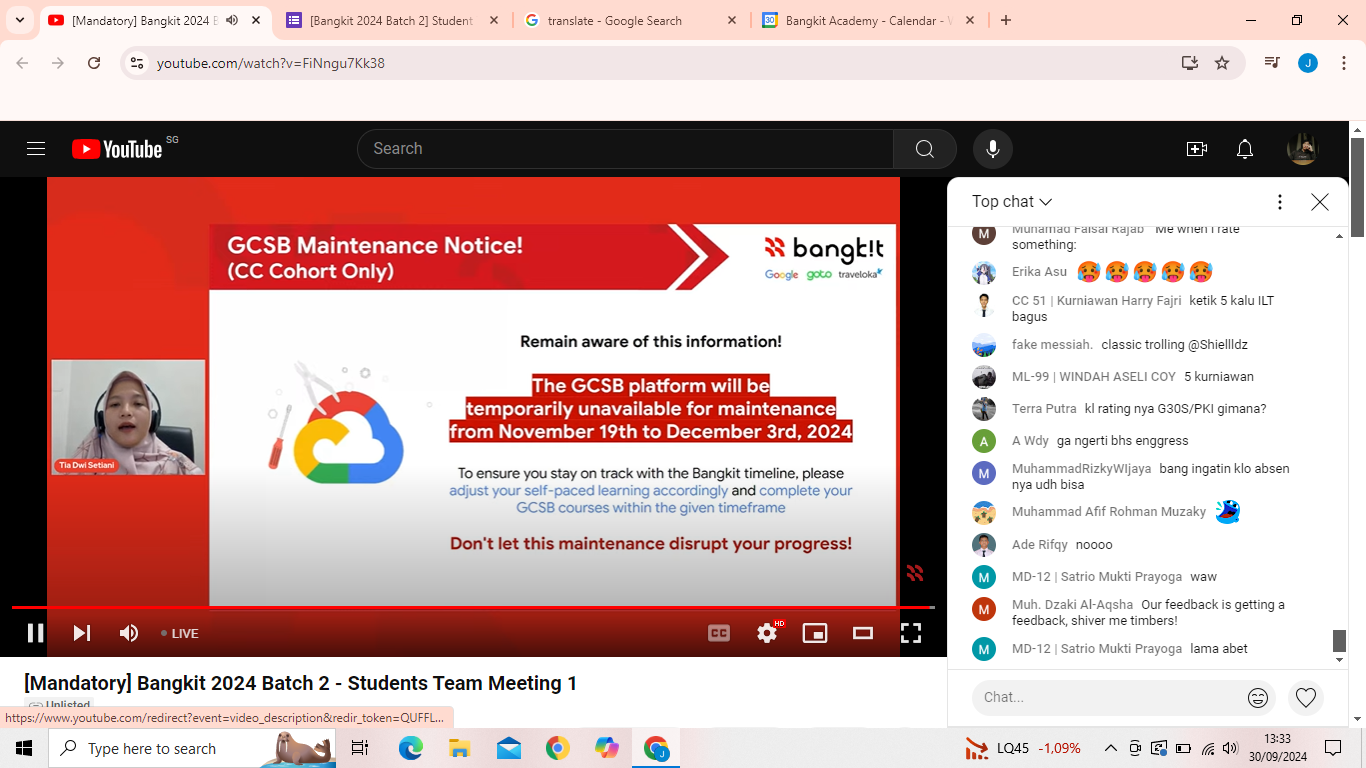The width and height of the screenshot is (1366, 768).
Task: Search with voice microphone button
Action: 992,149
